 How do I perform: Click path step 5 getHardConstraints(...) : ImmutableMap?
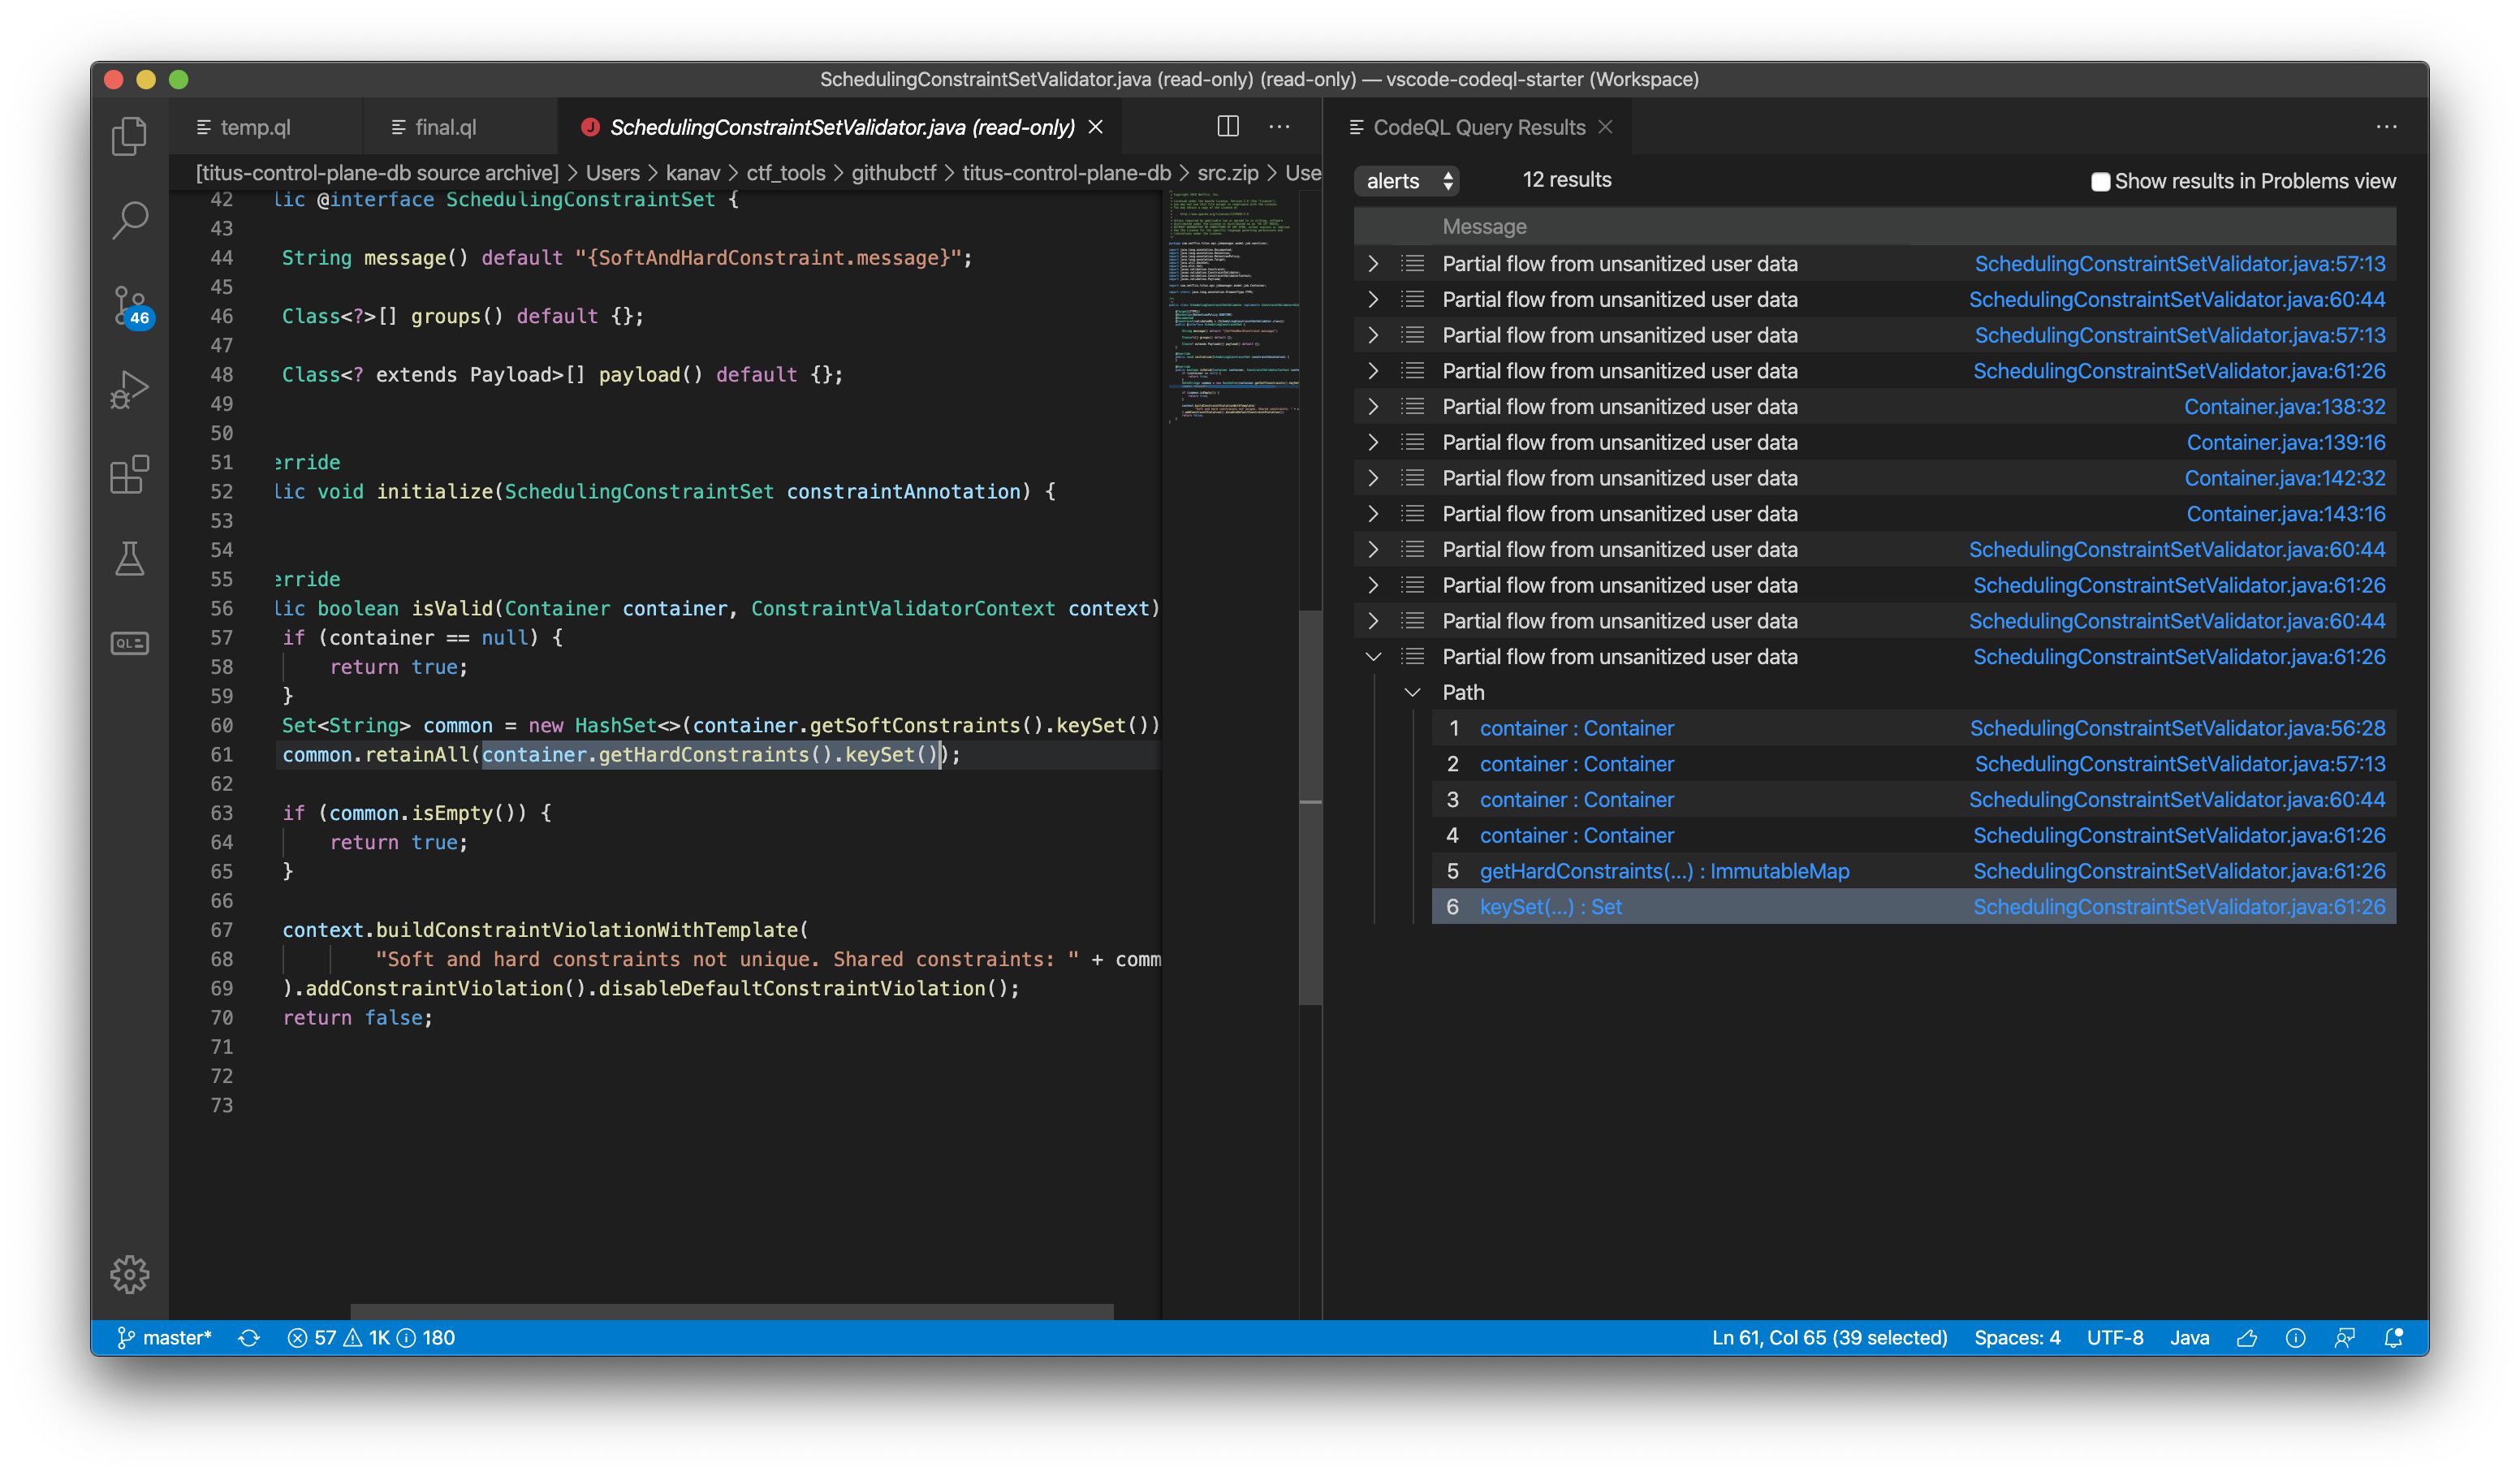(x=1664, y=871)
